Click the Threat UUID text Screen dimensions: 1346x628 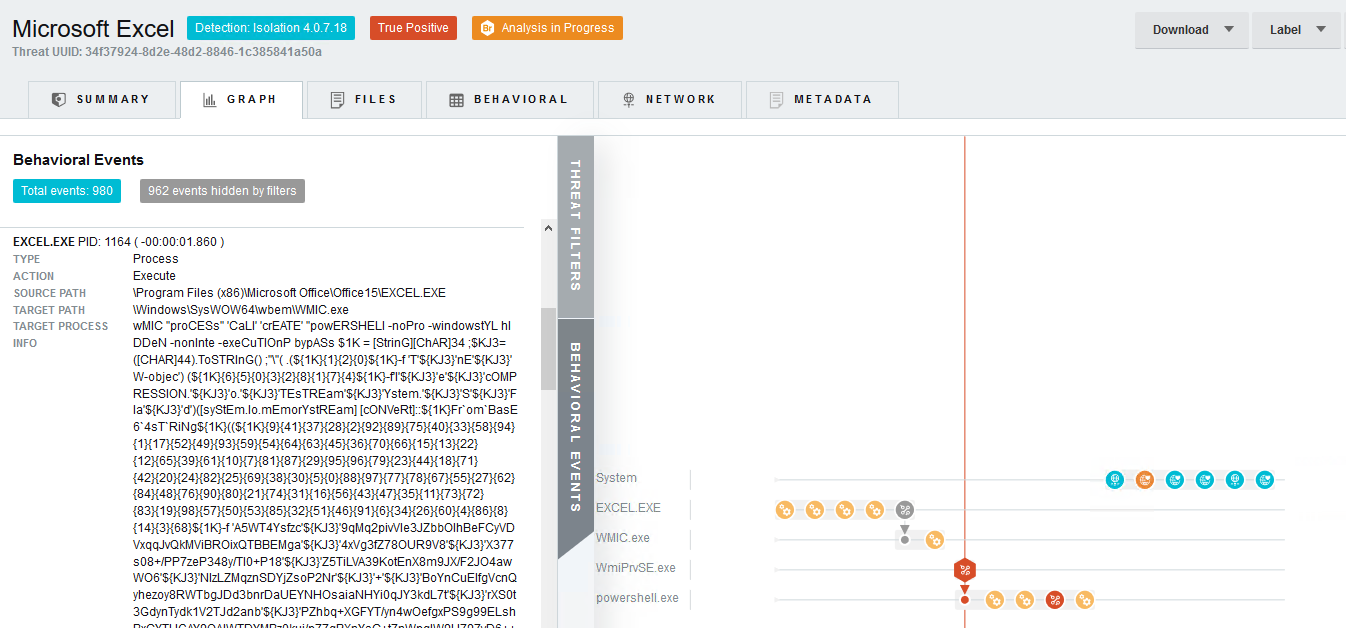point(167,51)
